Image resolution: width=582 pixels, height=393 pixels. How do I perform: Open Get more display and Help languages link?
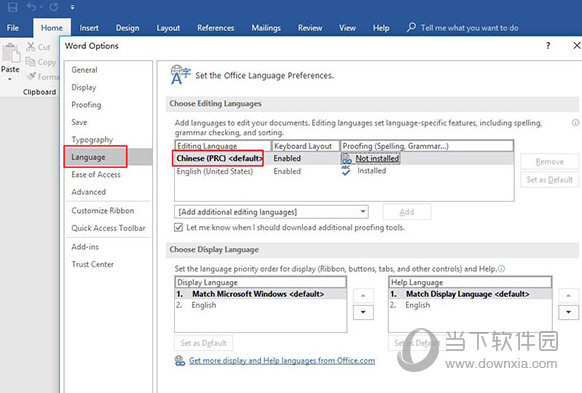tap(282, 361)
